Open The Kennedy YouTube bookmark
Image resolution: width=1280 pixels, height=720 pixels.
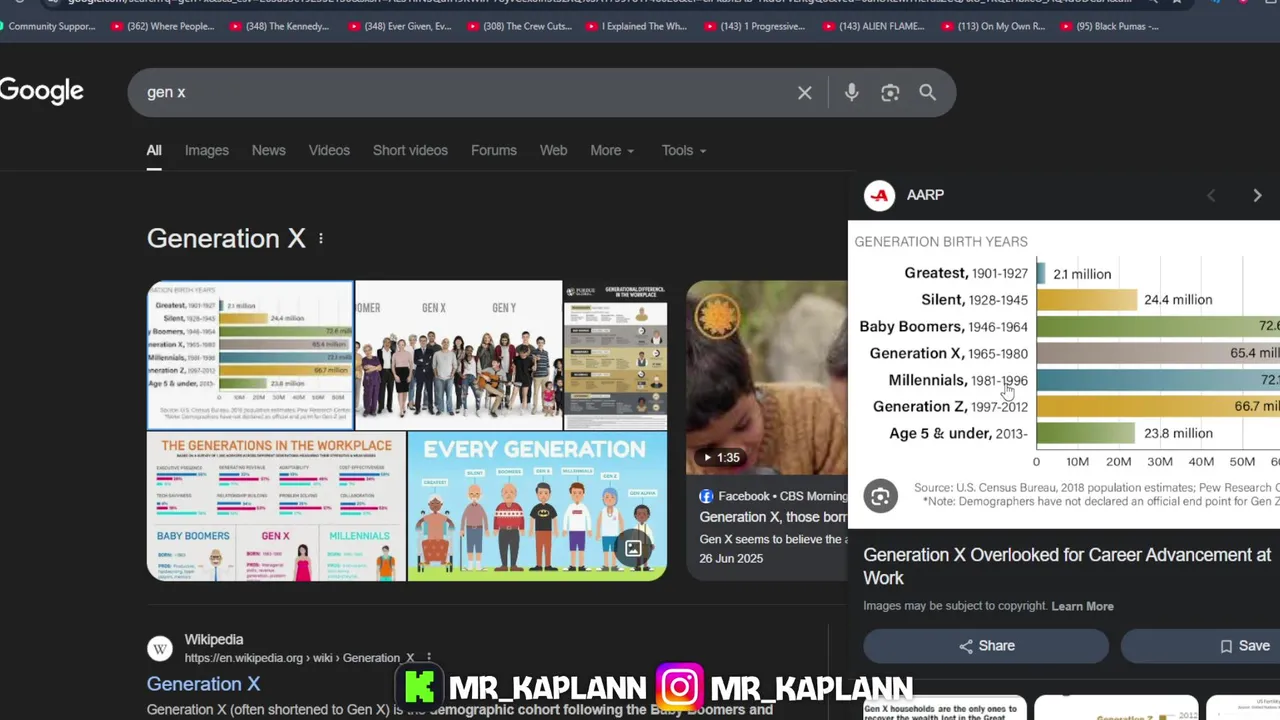pyautogui.click(x=279, y=26)
